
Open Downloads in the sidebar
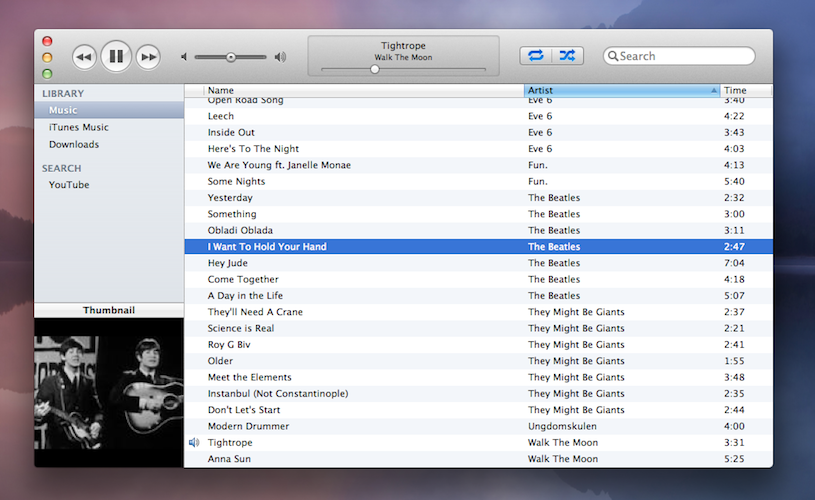pos(74,144)
